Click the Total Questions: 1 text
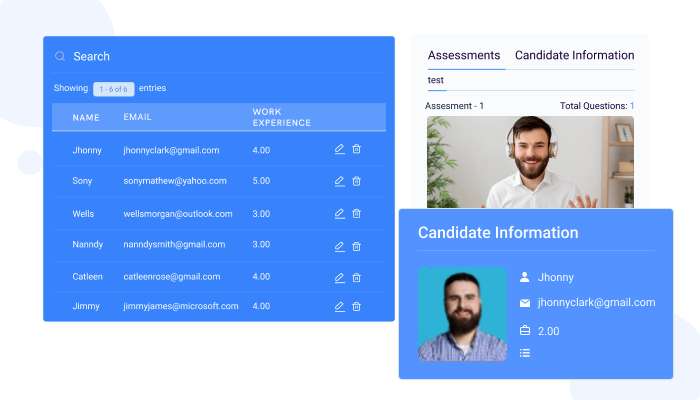The height and width of the screenshot is (400, 700). coord(597,106)
